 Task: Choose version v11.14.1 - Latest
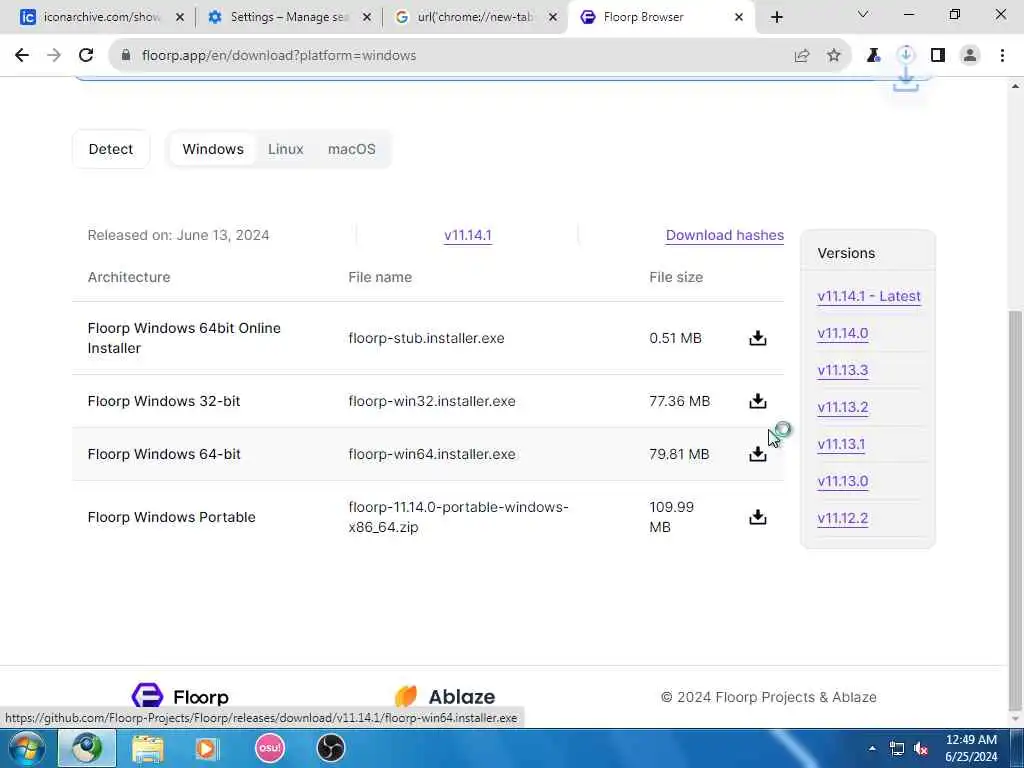pyautogui.click(x=869, y=296)
